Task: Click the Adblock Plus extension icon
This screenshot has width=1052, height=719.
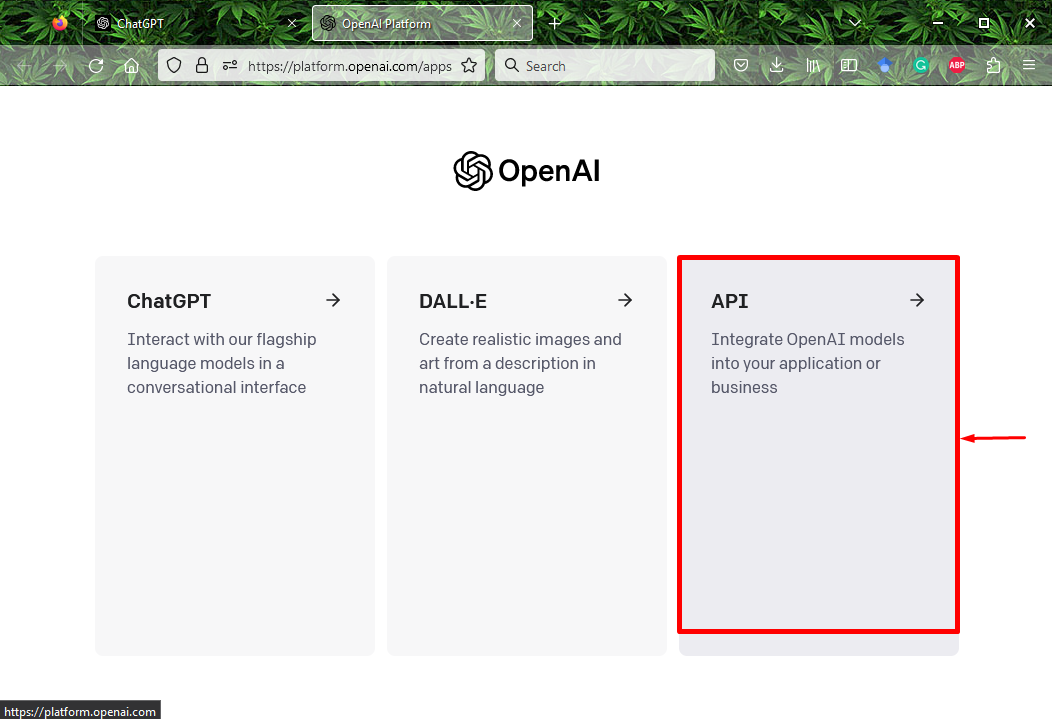Action: pos(957,66)
